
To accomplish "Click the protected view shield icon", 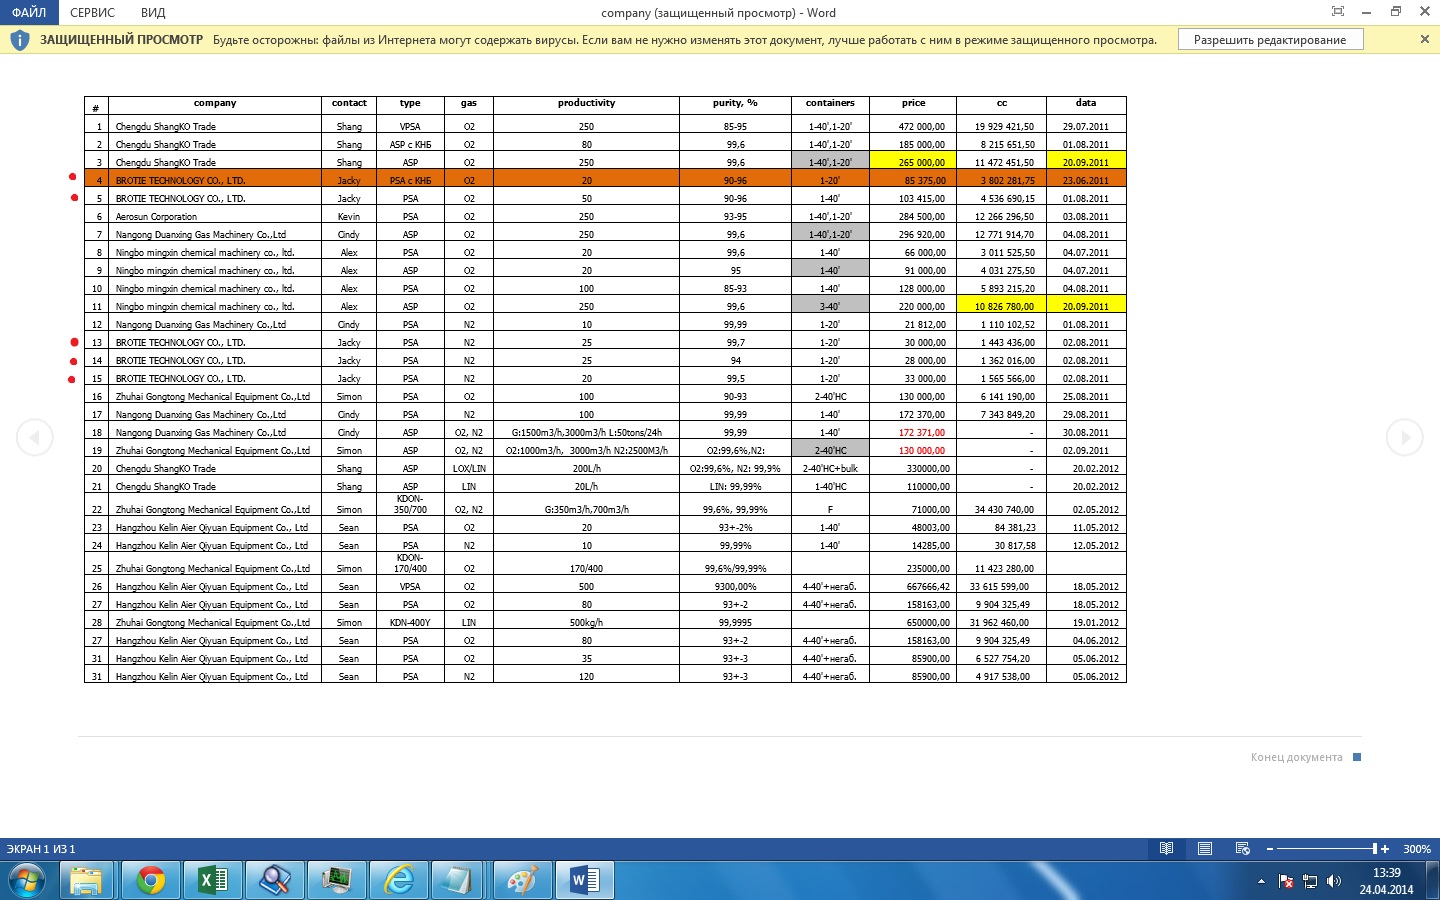I will (x=19, y=40).
